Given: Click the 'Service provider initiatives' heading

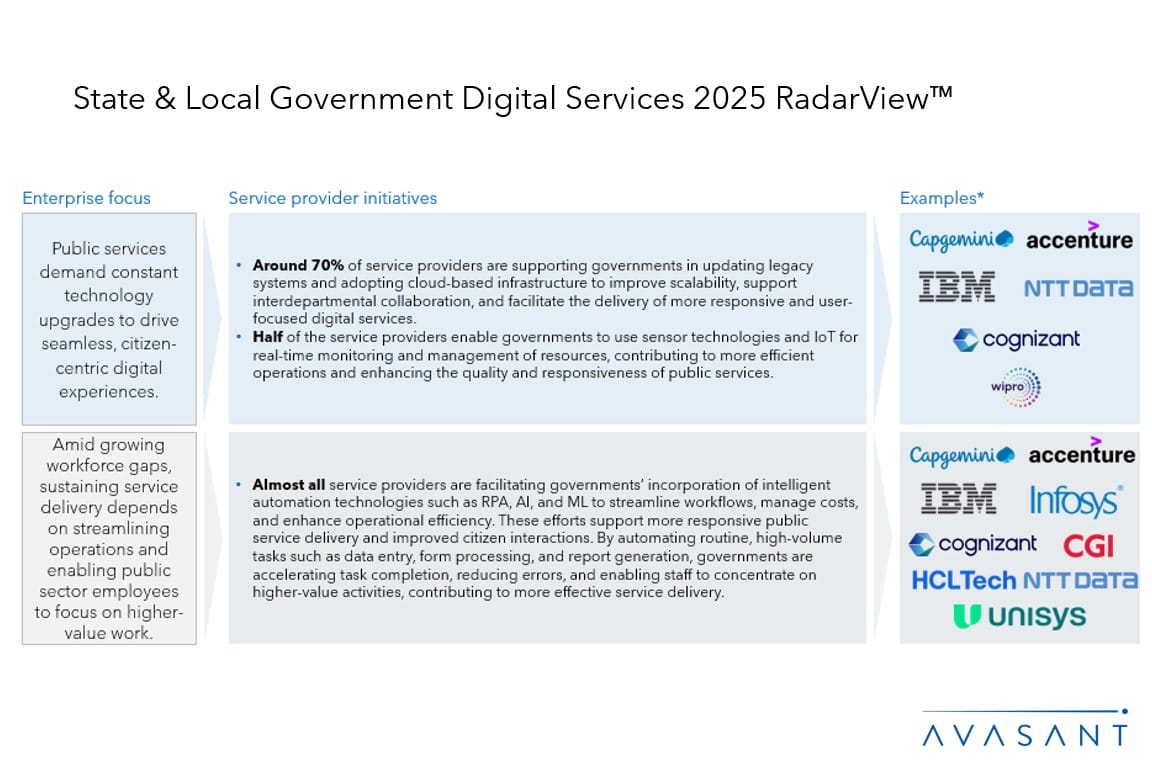Looking at the screenshot, I should 332,198.
